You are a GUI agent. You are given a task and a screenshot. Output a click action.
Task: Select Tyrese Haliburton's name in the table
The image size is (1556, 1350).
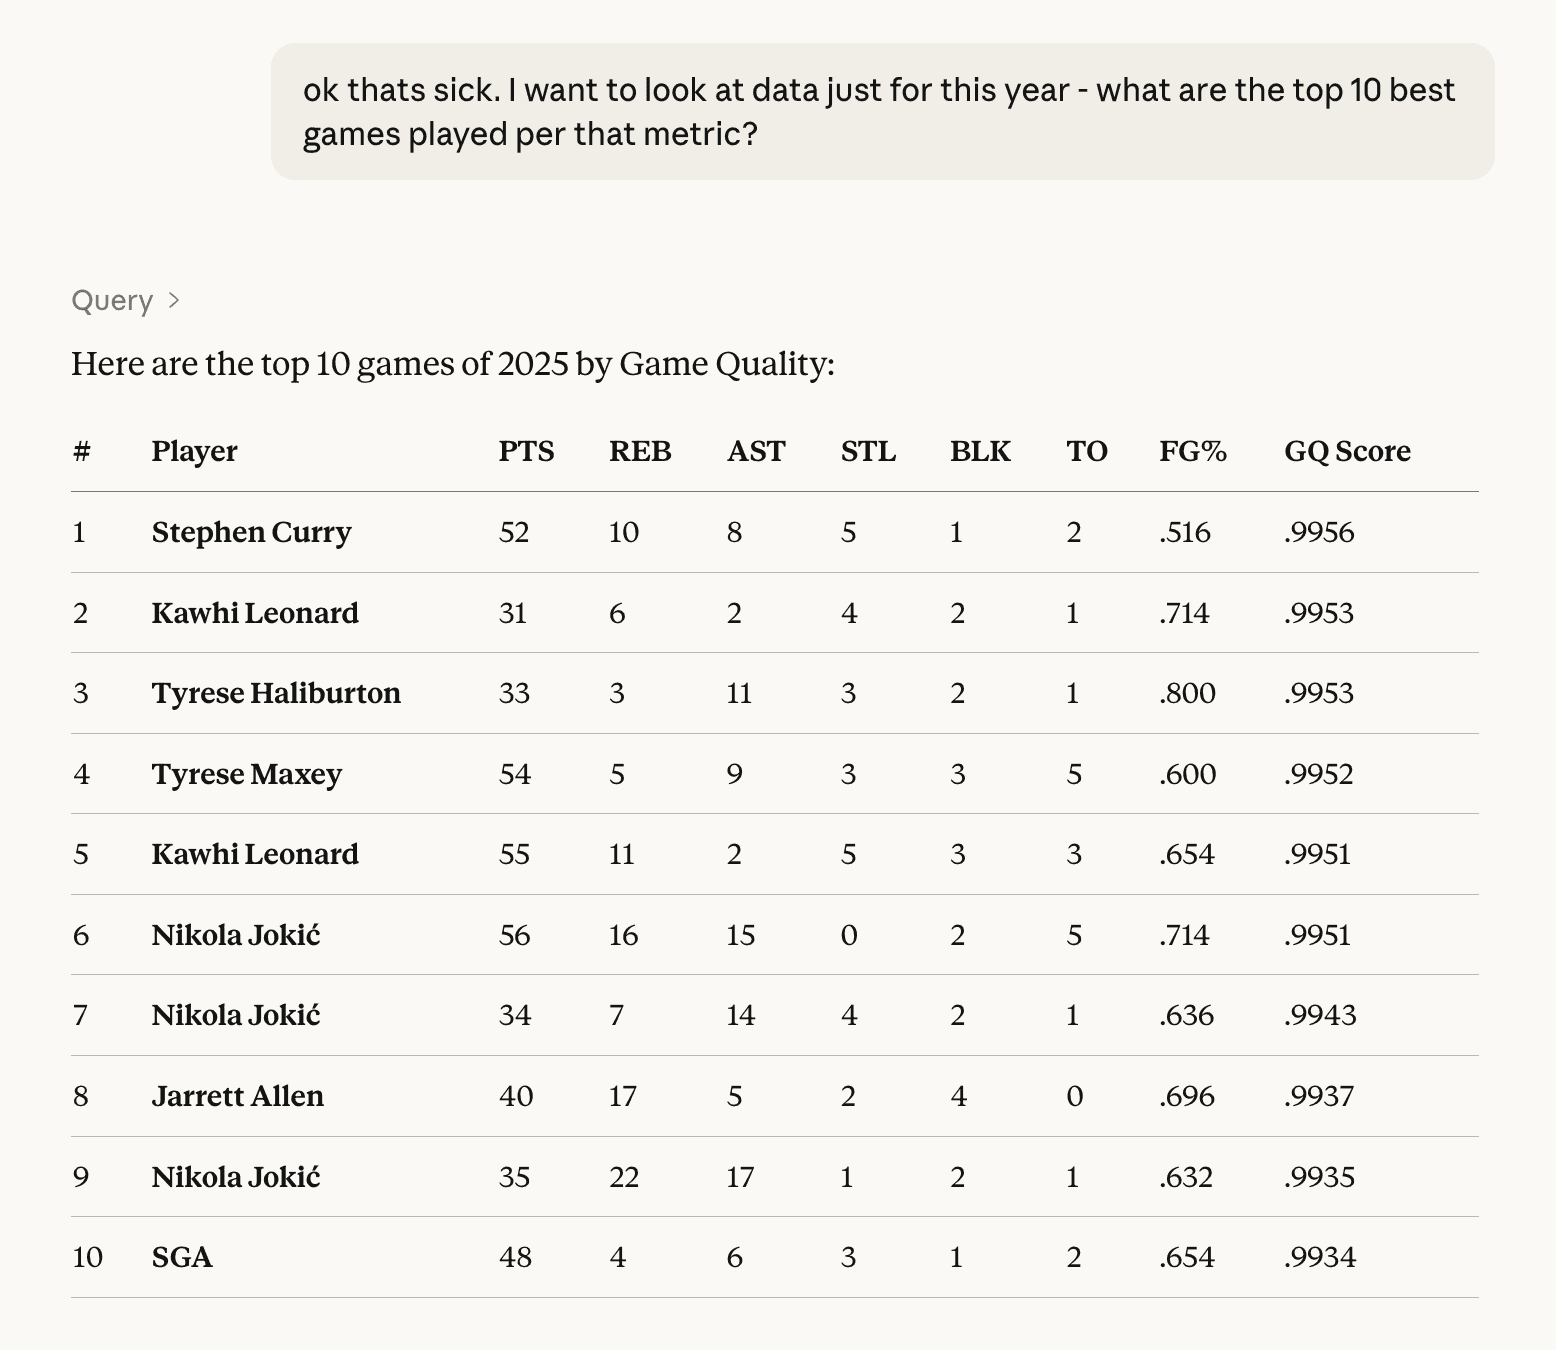click(276, 693)
